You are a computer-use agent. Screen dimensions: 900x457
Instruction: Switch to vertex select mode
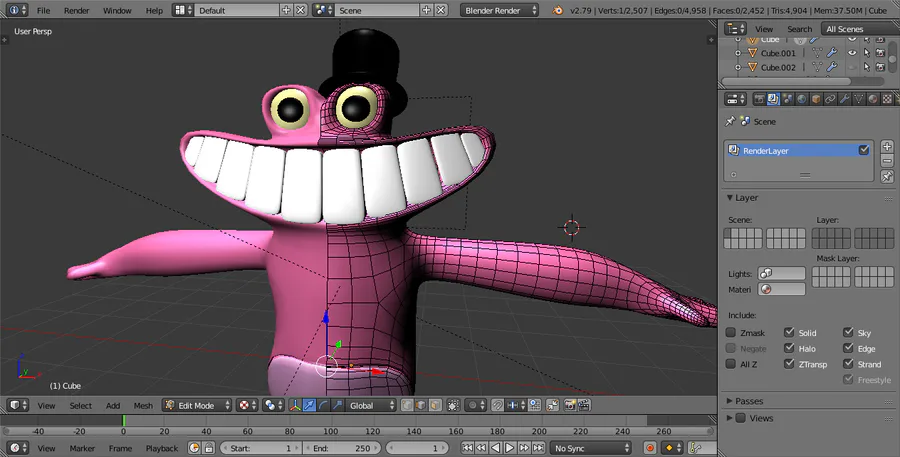pos(407,405)
